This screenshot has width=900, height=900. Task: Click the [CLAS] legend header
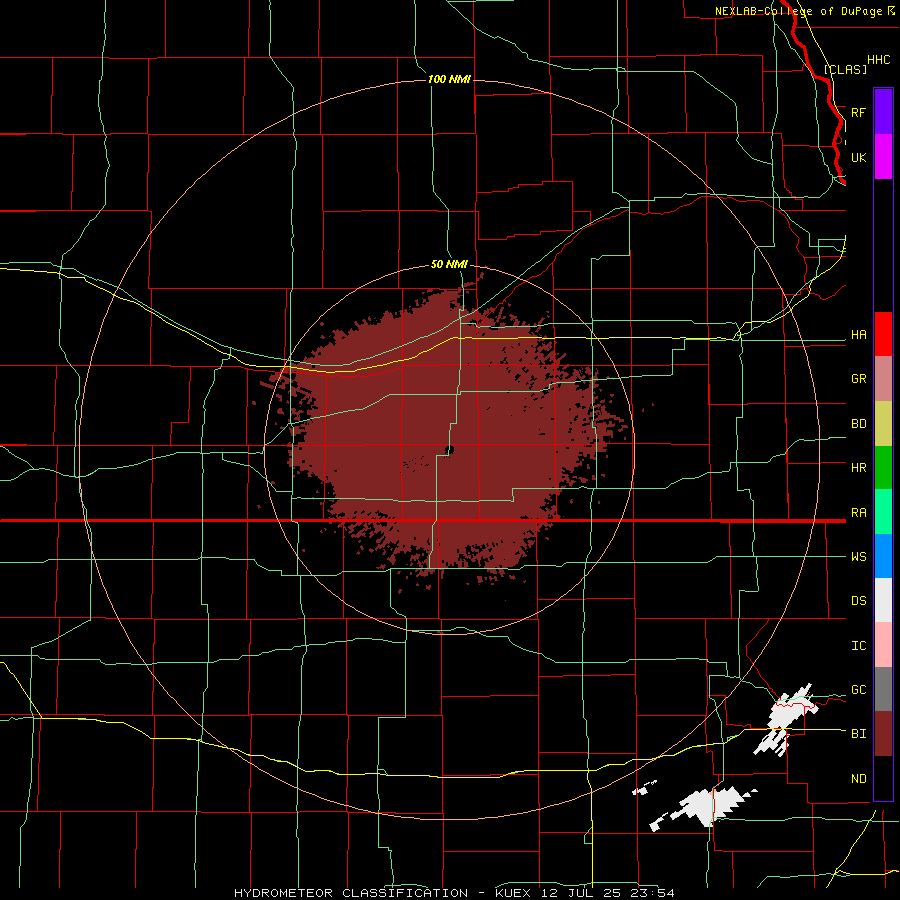(845, 70)
